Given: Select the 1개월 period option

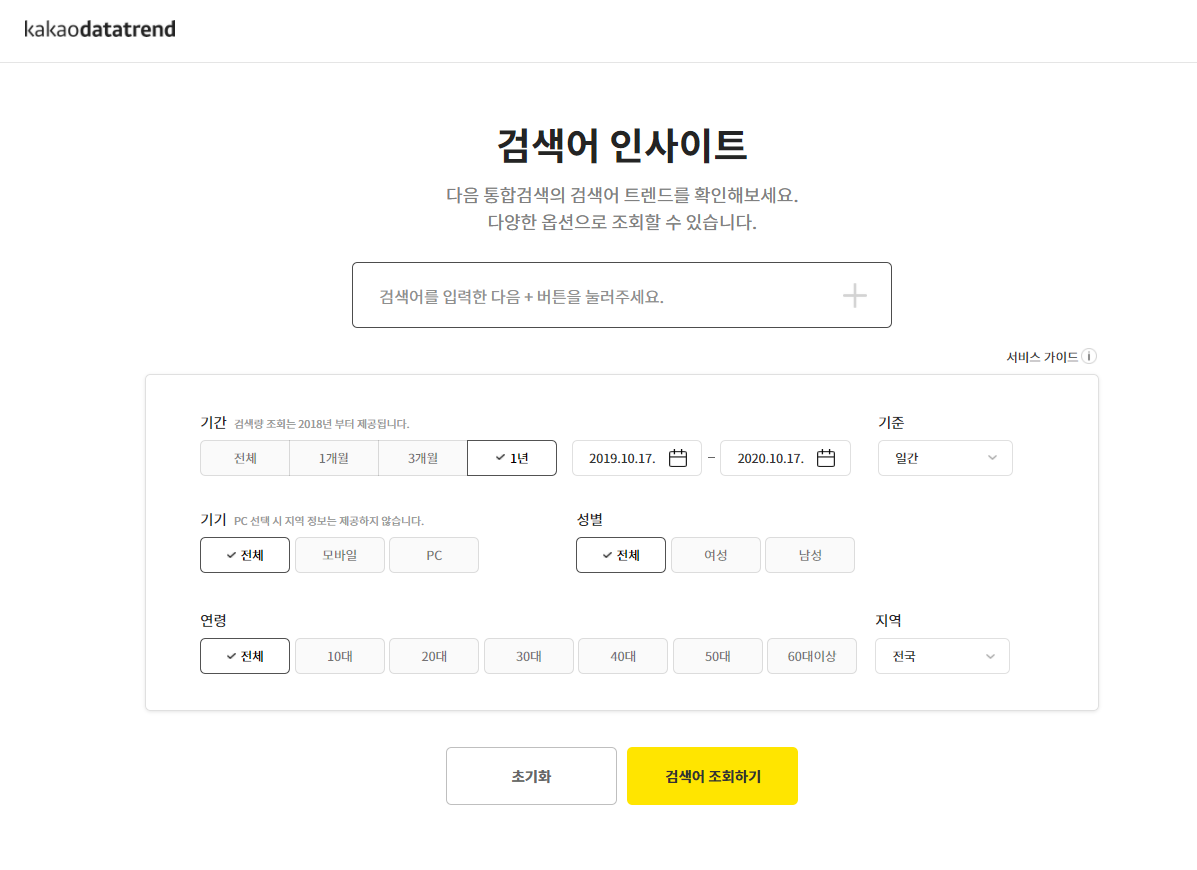Looking at the screenshot, I should click(x=333, y=457).
